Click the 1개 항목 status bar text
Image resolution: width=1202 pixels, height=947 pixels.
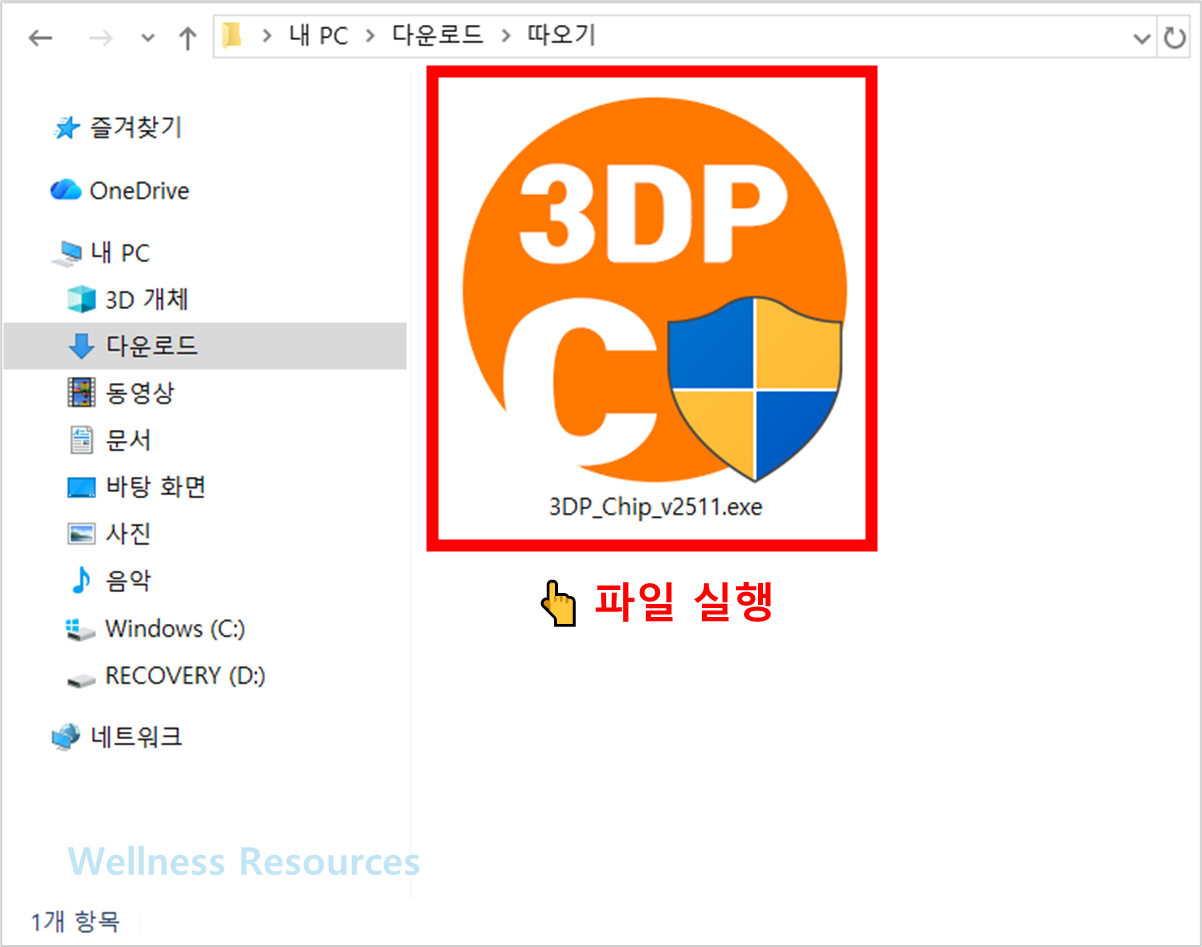[x=75, y=921]
